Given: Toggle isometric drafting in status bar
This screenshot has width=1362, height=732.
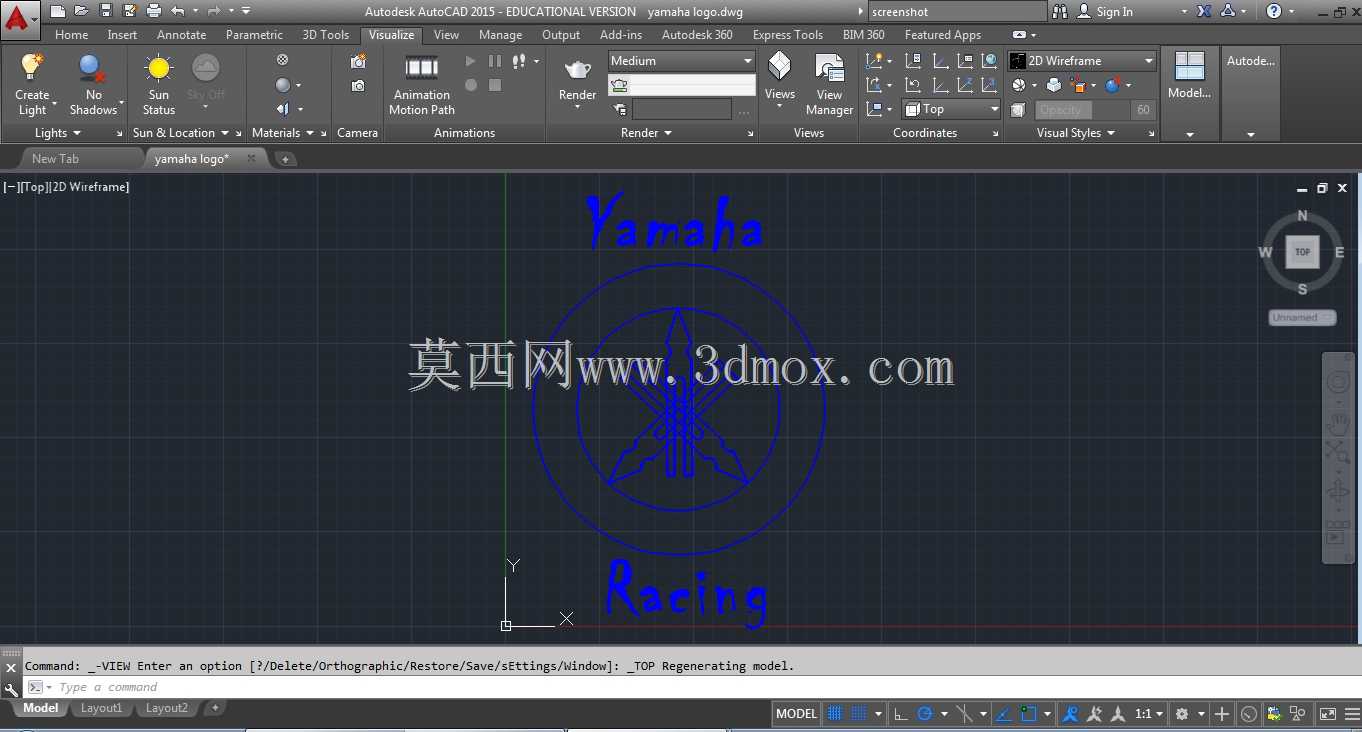Looking at the screenshot, I should click(x=964, y=714).
